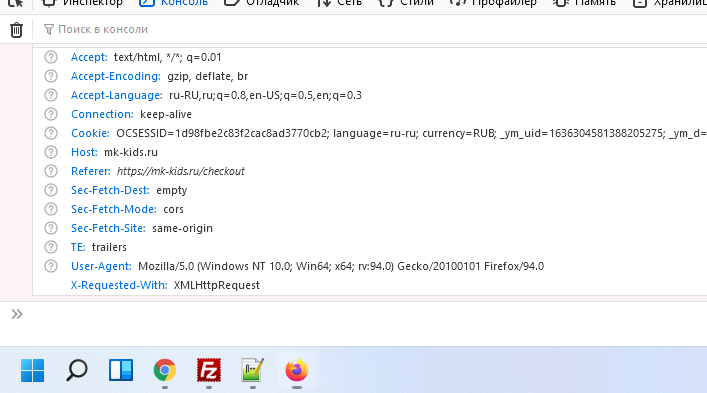
Task: Select the Cookie header name
Action: pos(90,133)
